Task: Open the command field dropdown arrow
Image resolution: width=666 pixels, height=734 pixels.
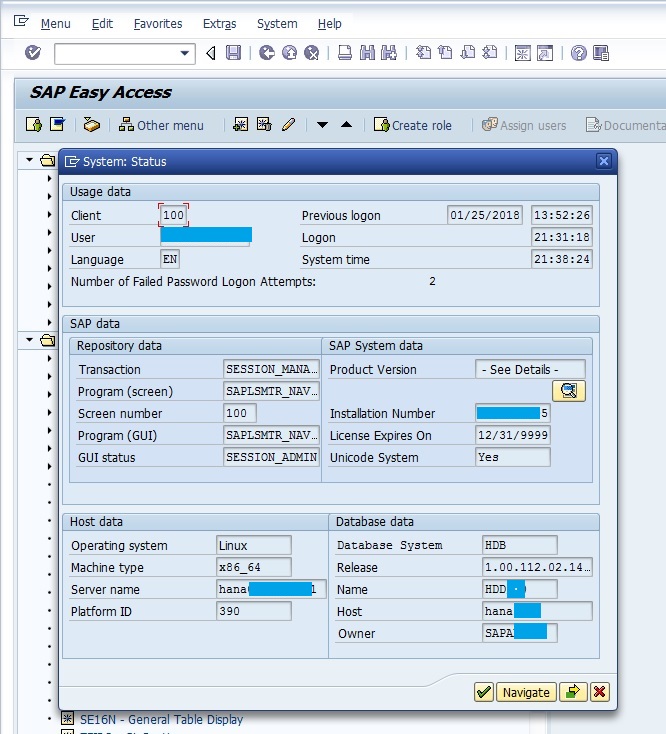Action: coord(185,53)
